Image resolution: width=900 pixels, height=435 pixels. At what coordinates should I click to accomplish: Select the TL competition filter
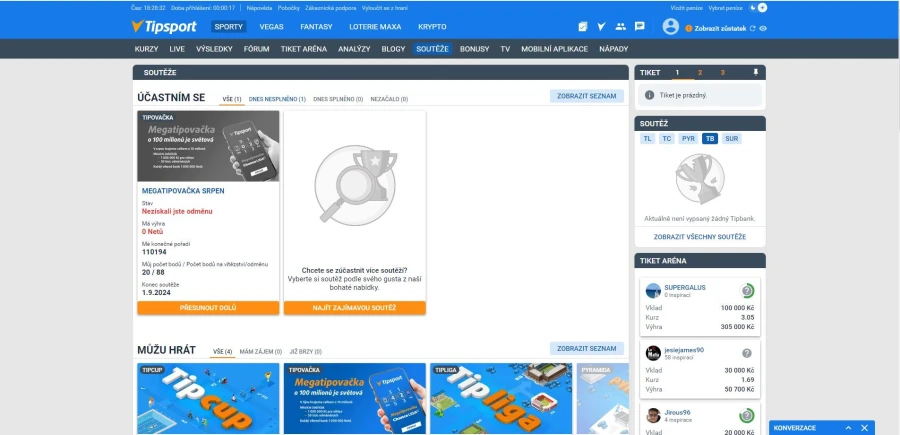(x=647, y=138)
